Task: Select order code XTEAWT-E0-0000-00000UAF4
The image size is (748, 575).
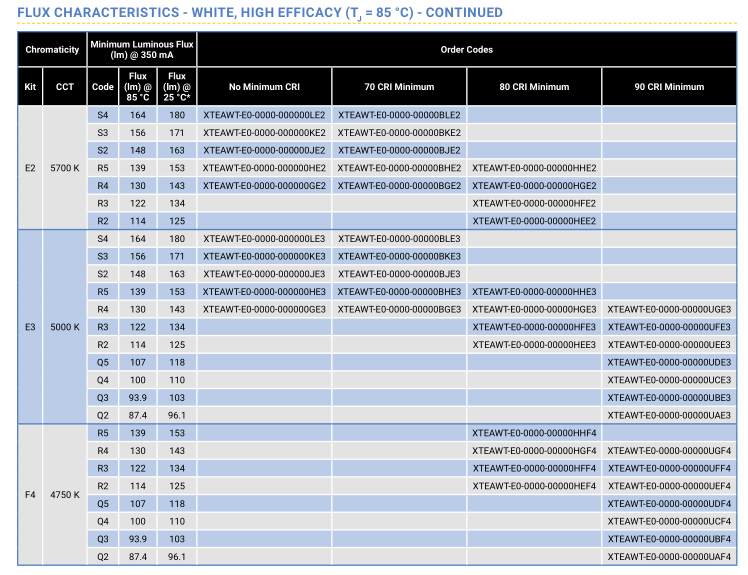Action: click(x=668, y=557)
